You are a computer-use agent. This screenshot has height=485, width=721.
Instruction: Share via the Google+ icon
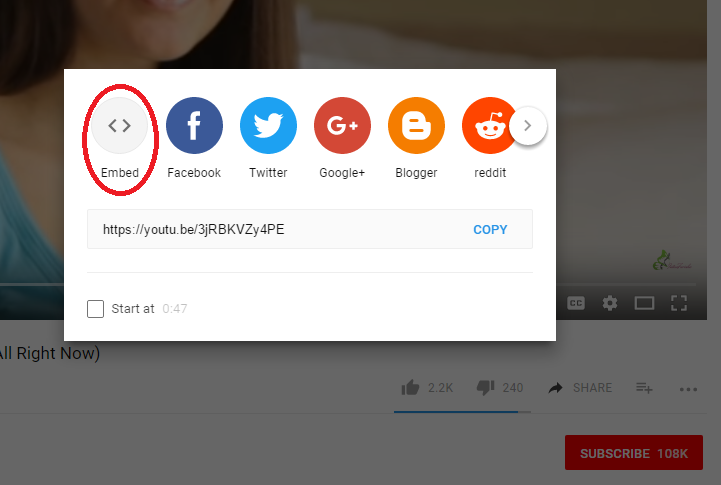(x=342, y=126)
